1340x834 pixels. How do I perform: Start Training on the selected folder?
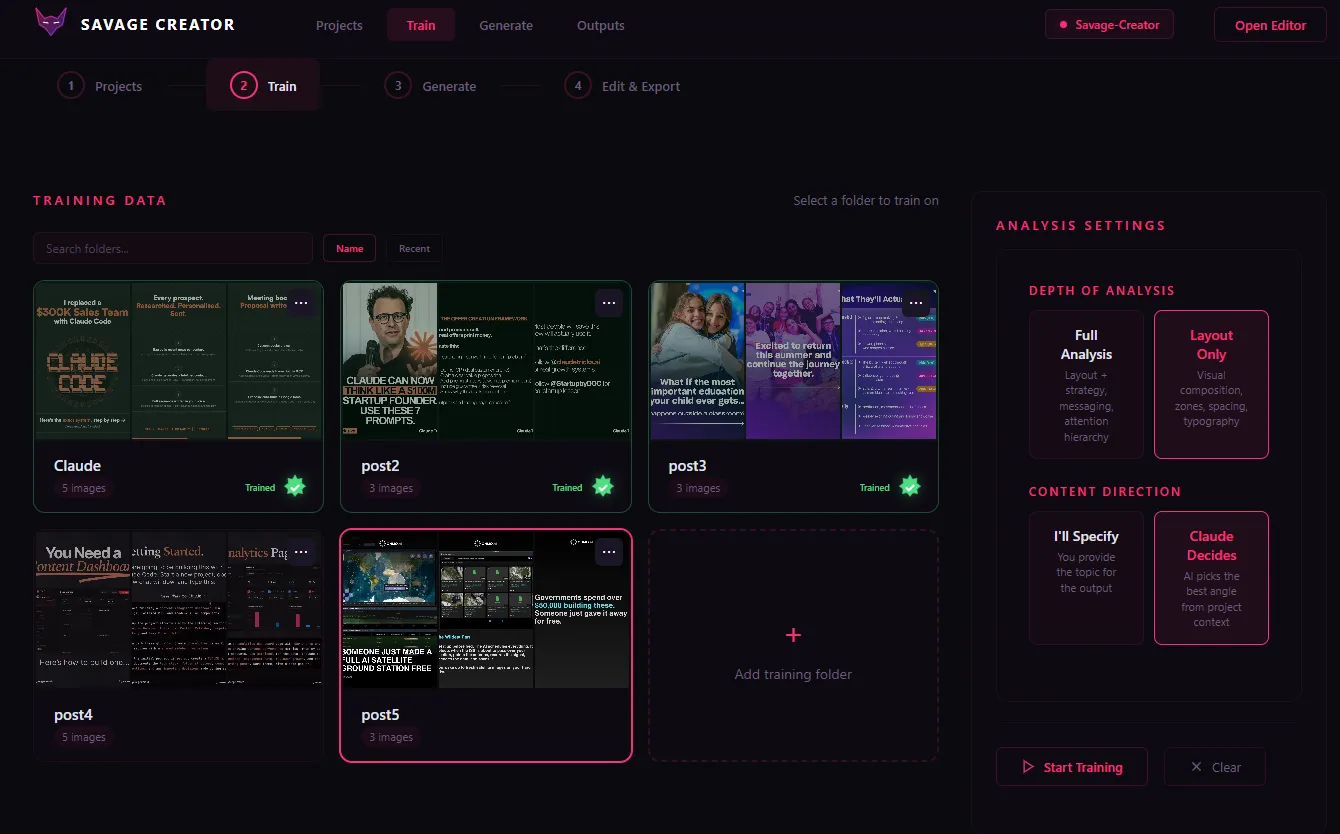[x=1072, y=767]
